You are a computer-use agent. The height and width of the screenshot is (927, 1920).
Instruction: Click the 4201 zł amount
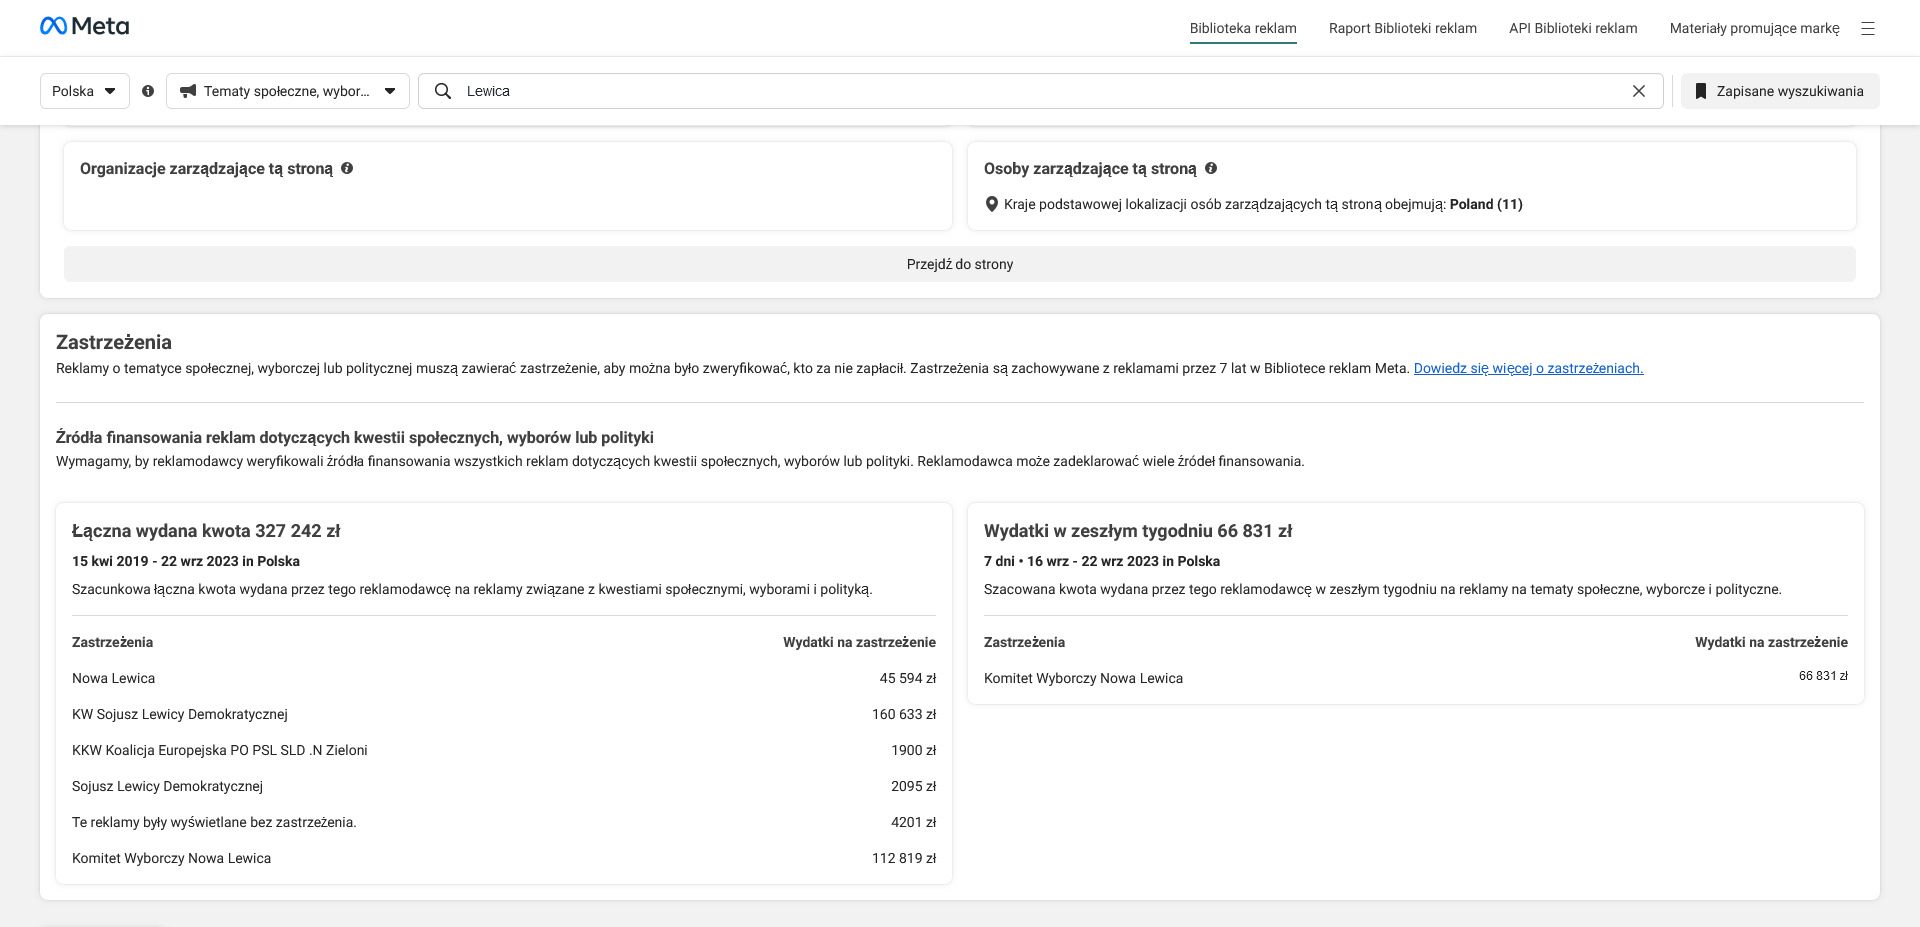pos(914,822)
